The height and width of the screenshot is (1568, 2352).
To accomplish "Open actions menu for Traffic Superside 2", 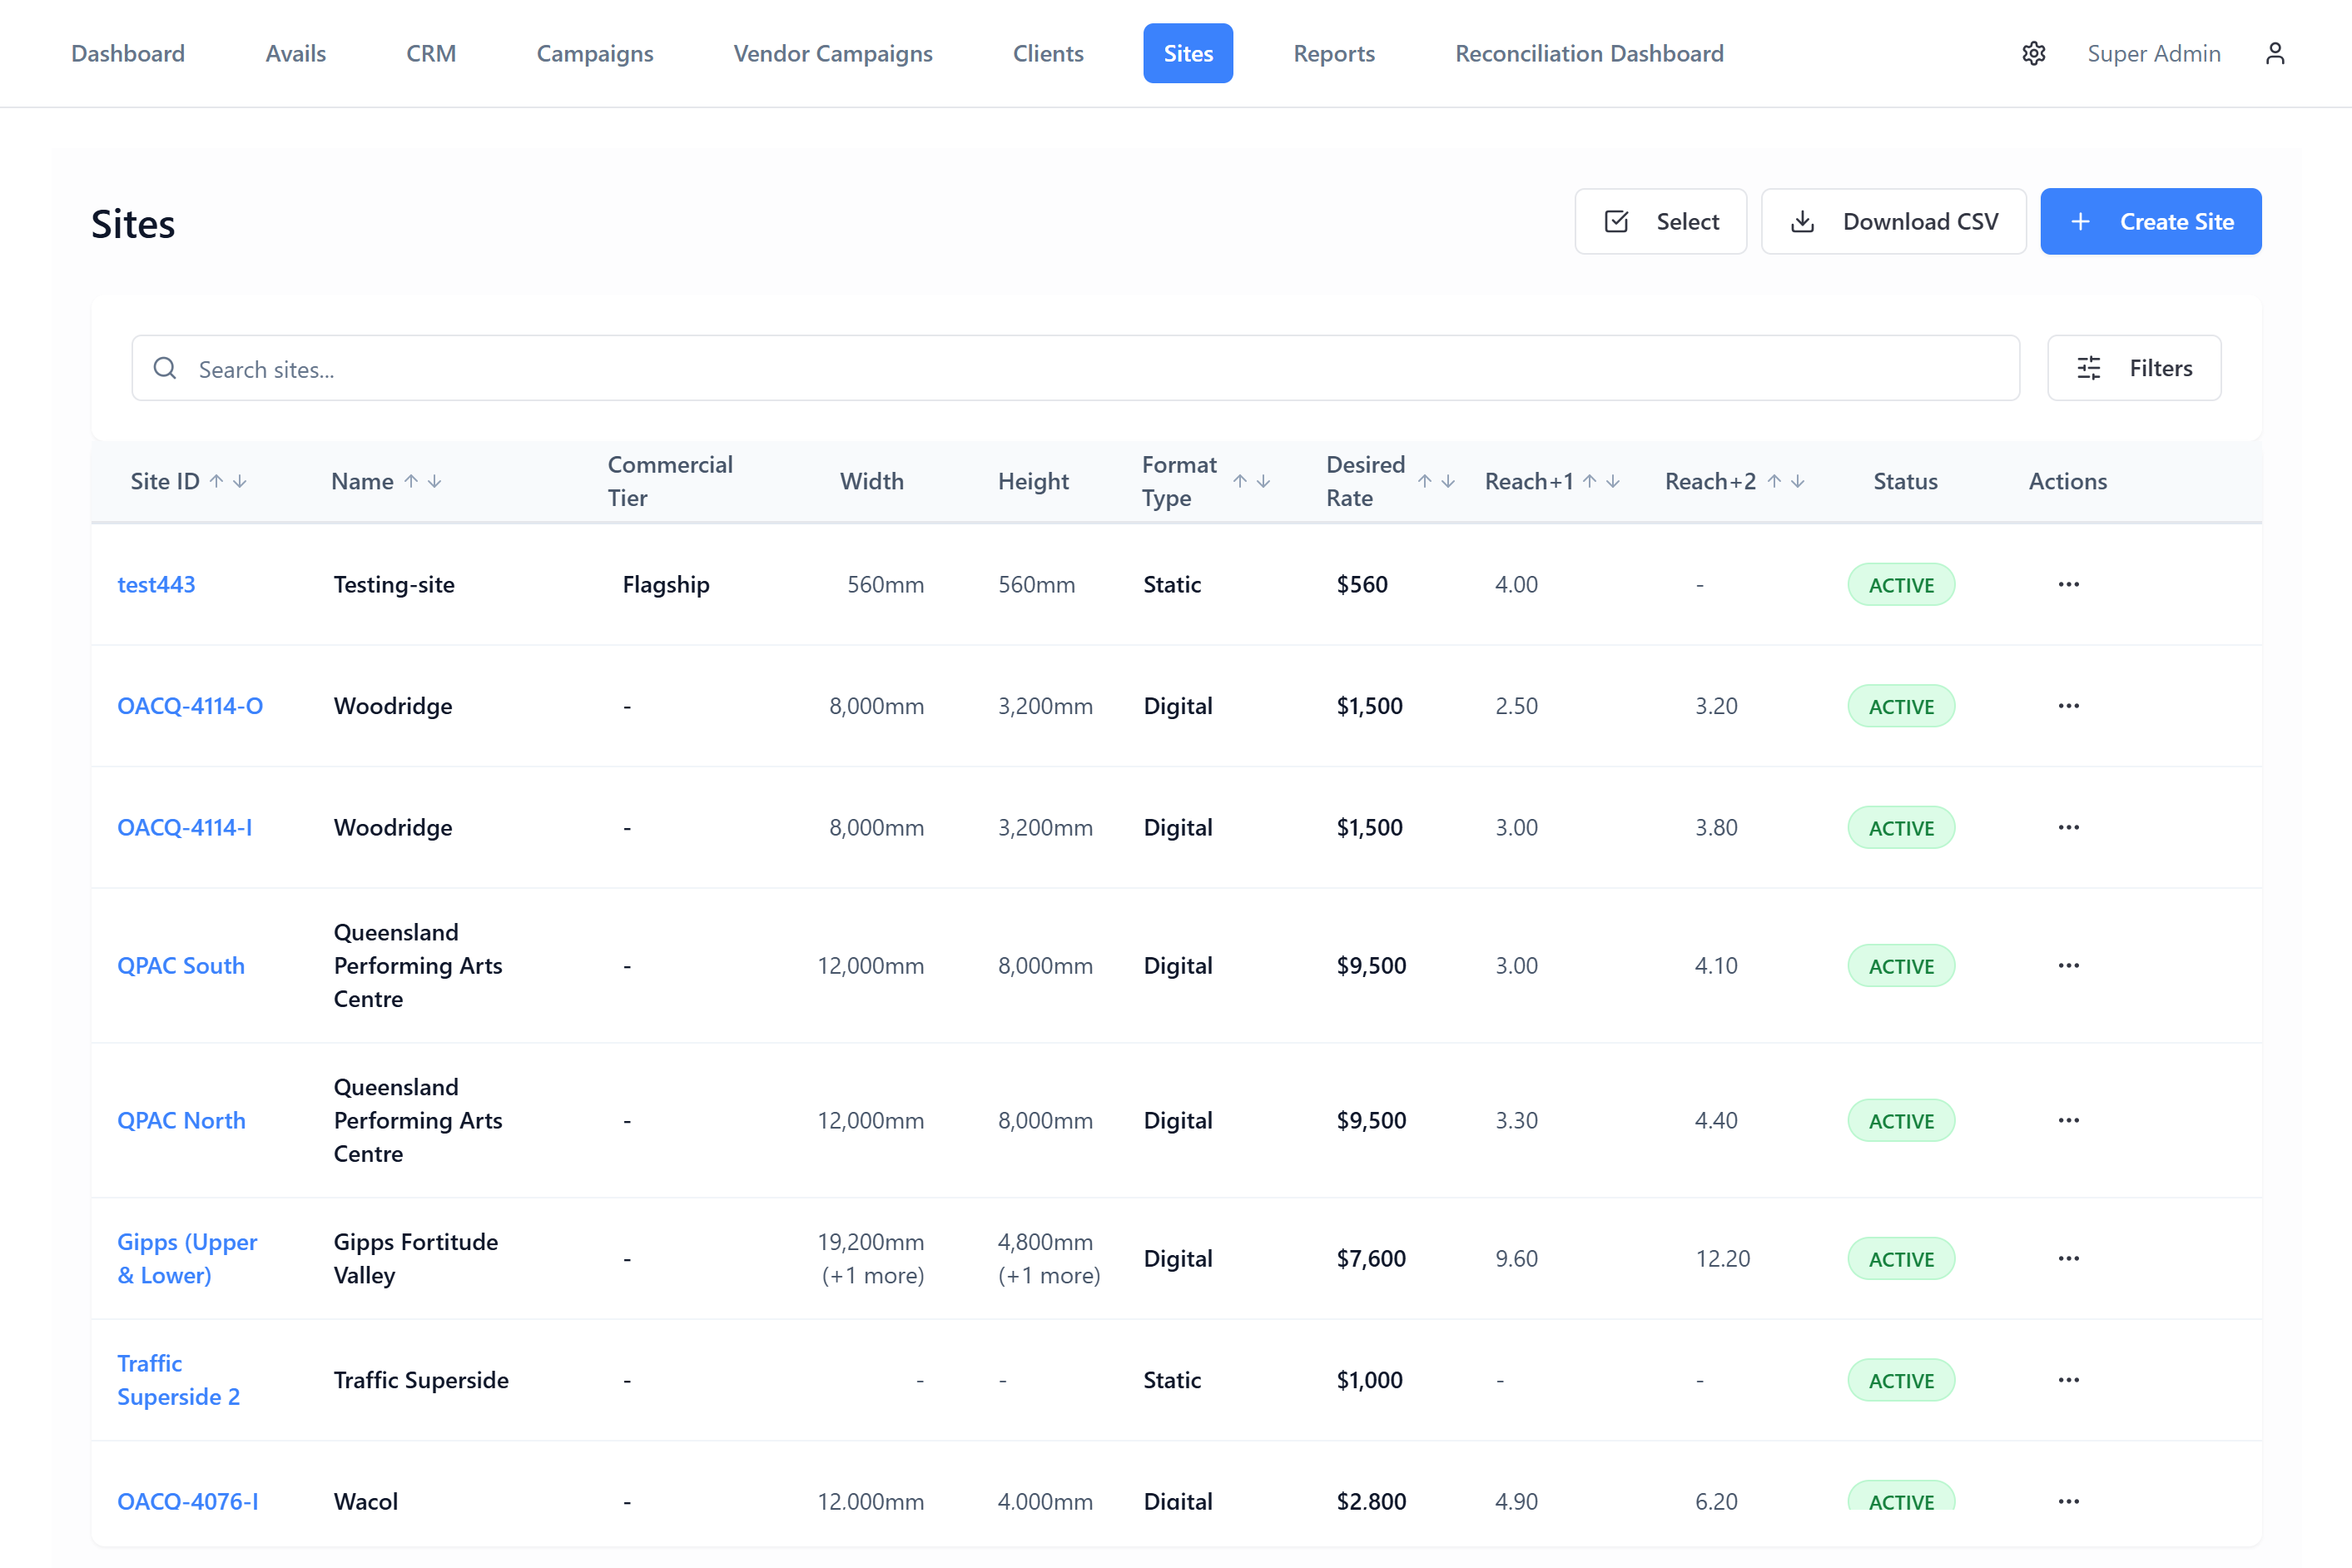I will [x=2068, y=1379].
